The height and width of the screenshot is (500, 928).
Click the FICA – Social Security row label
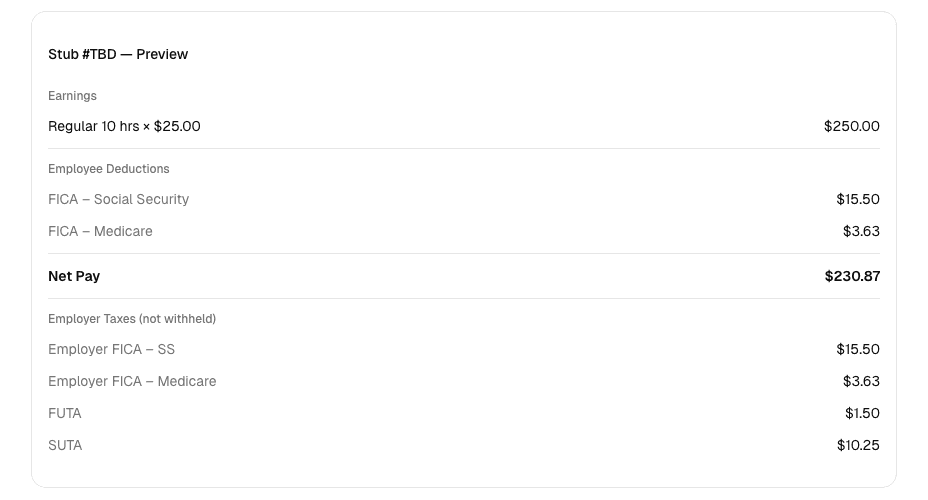pos(118,199)
